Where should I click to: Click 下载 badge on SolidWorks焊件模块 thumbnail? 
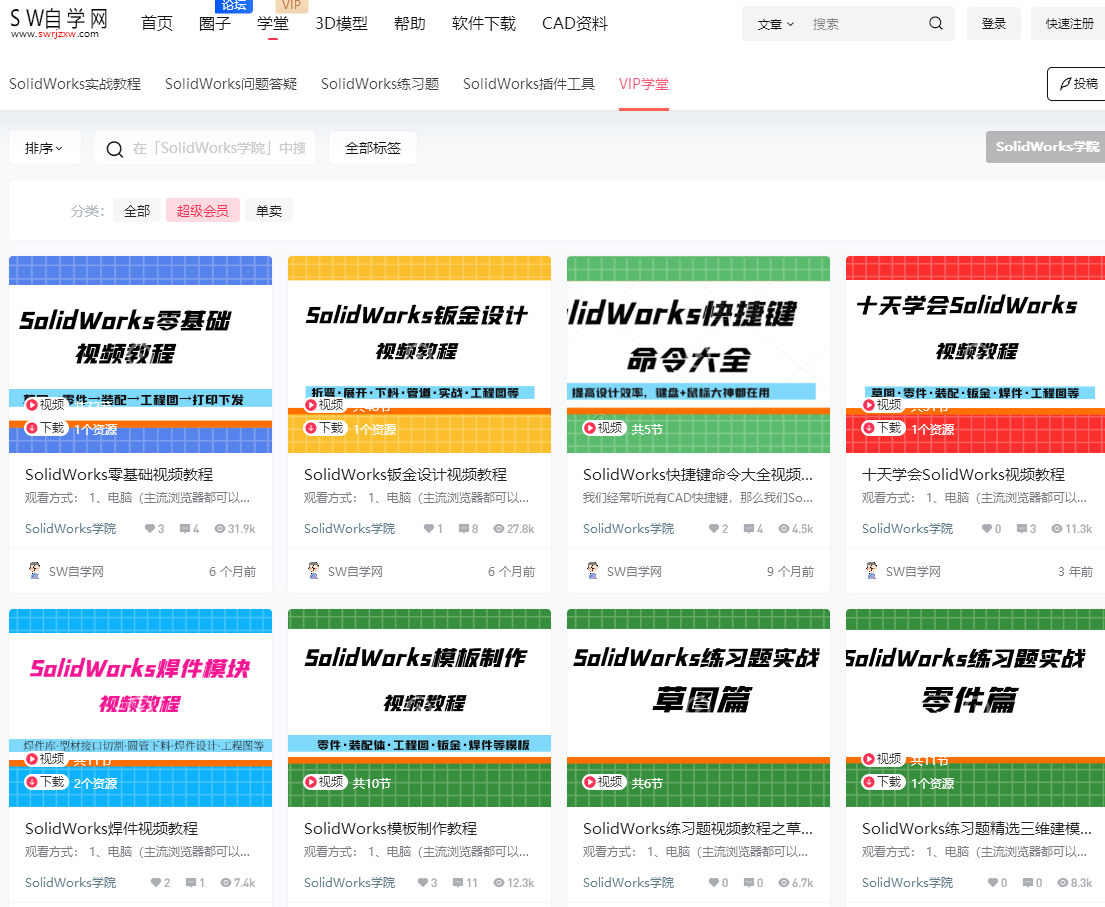click(46, 782)
